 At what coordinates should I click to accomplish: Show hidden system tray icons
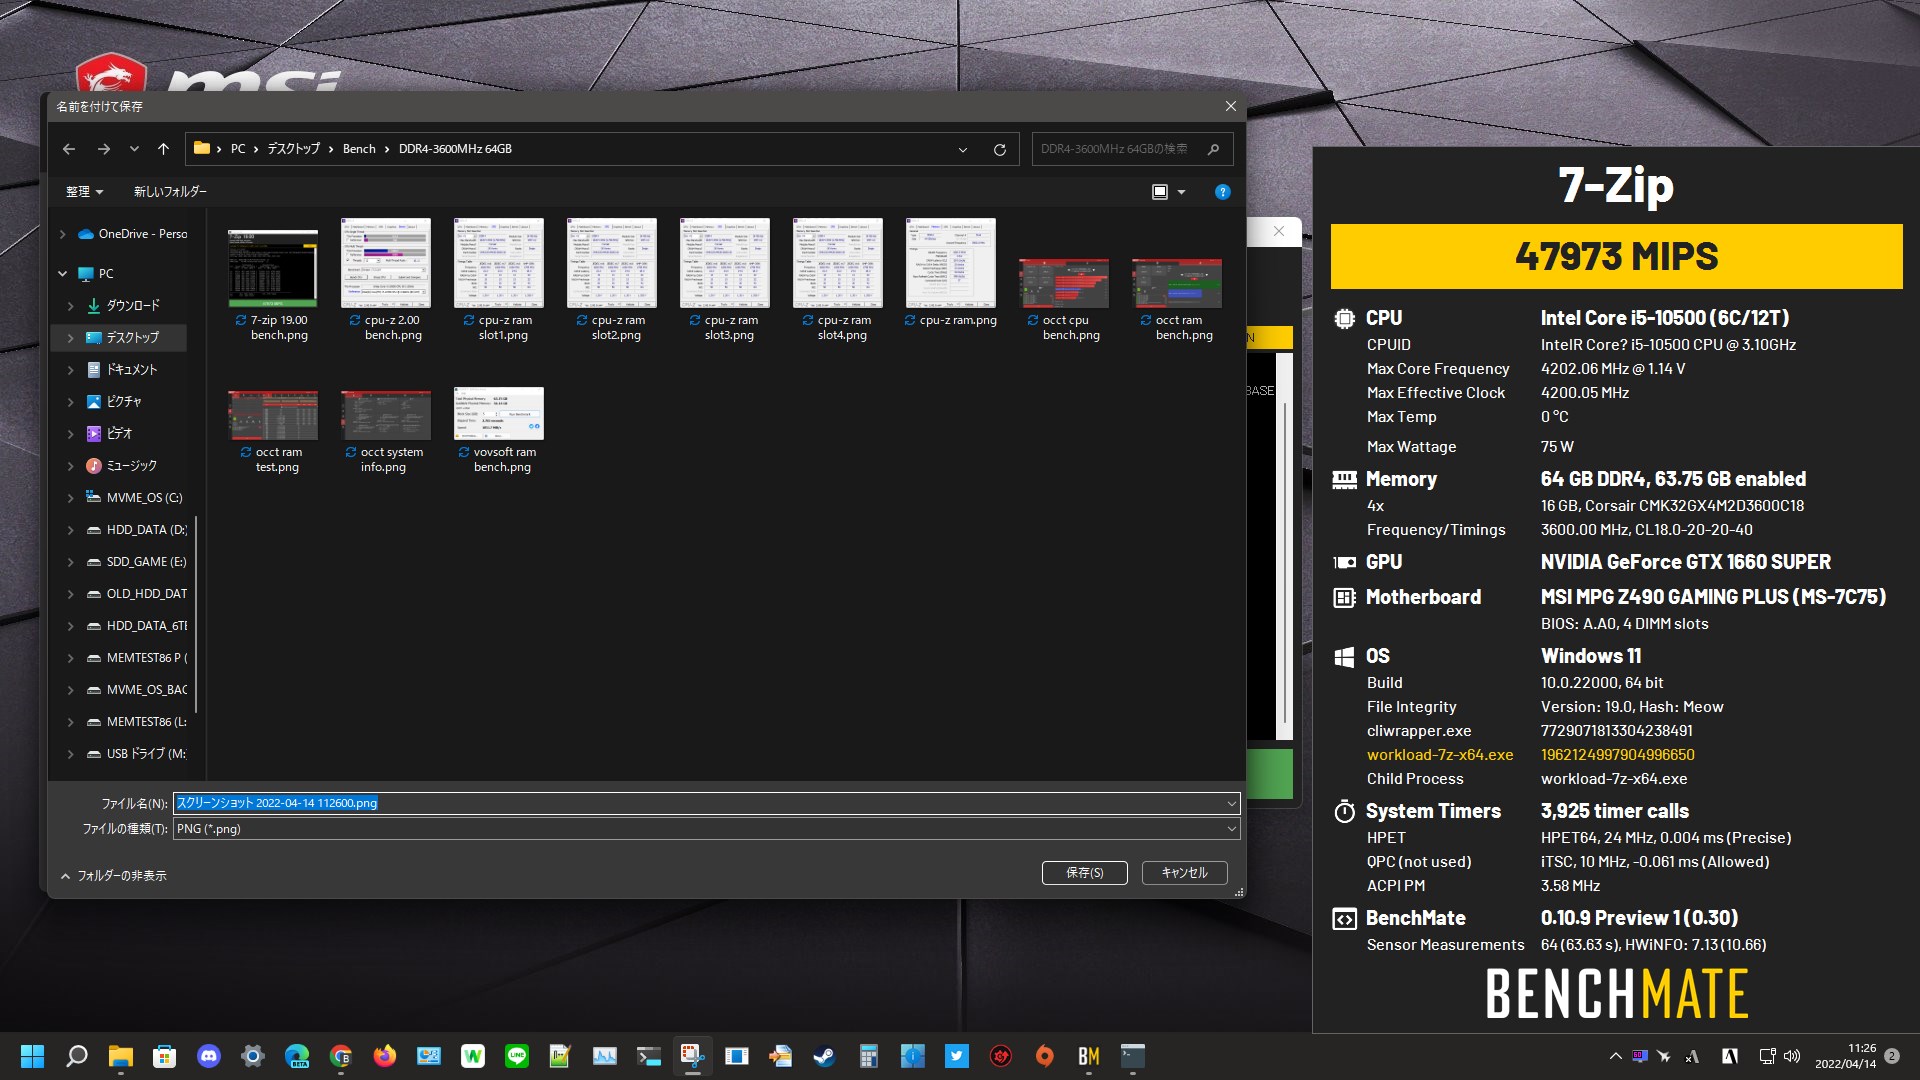coord(1615,1056)
